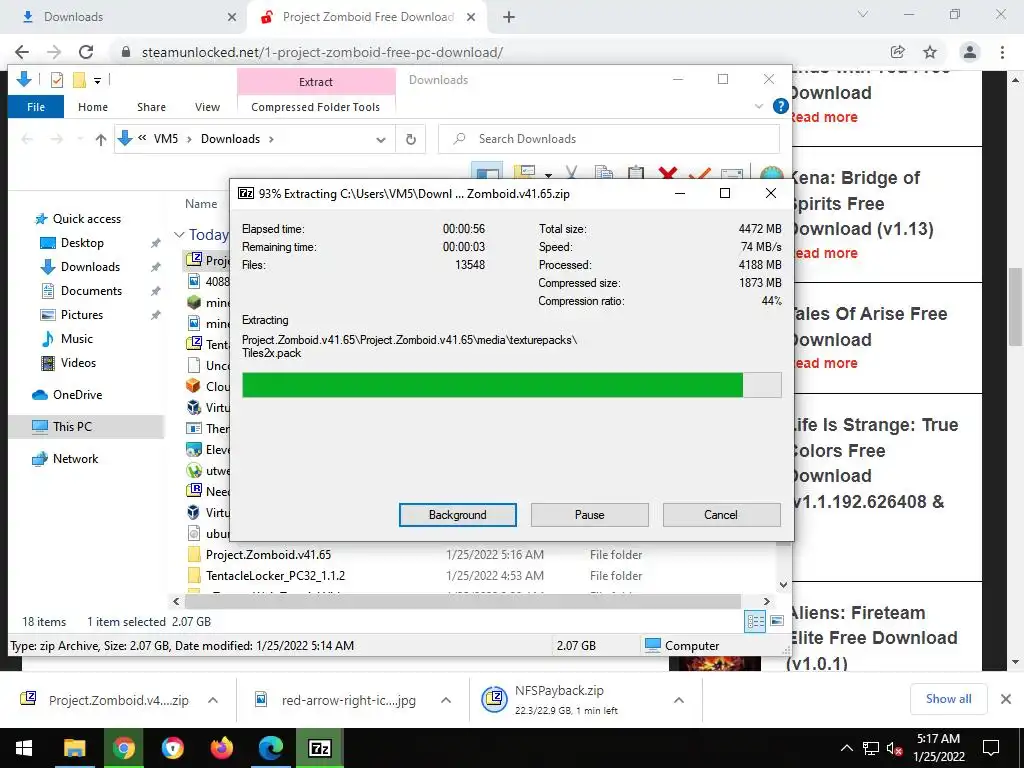Open Quick Access Toolbar customize dropdown
This screenshot has width=1024, height=768.
97,81
